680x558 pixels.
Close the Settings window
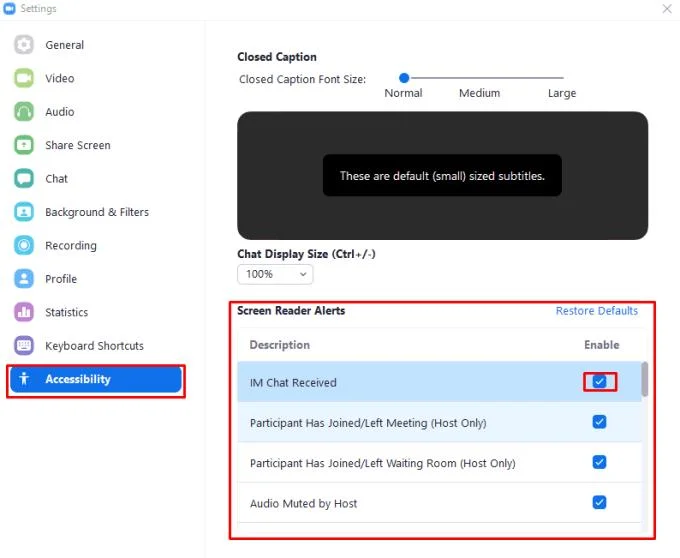click(x=667, y=9)
